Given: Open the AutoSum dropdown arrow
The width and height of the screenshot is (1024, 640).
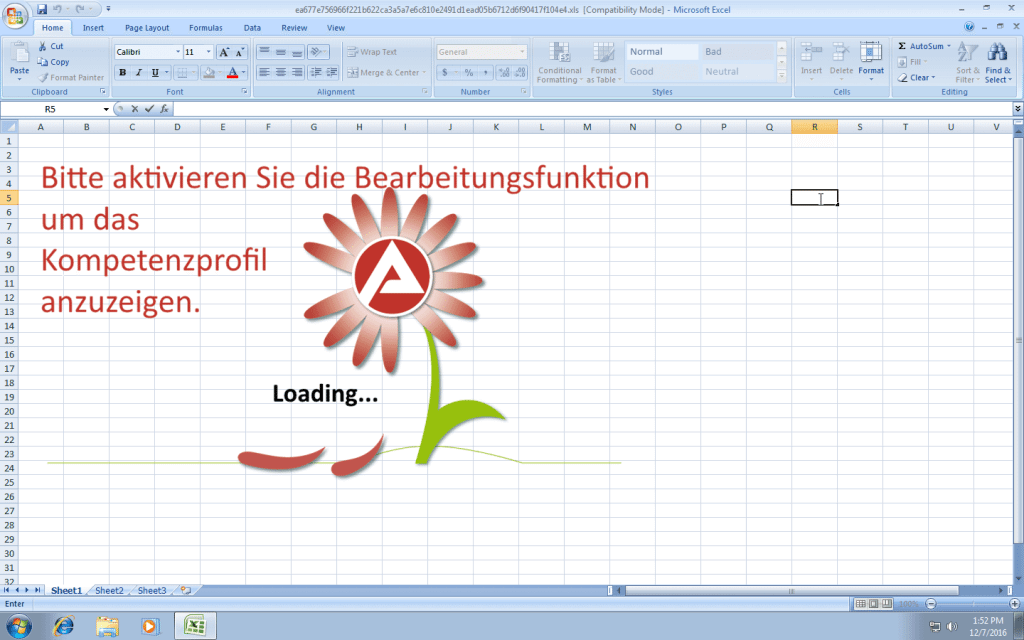Looking at the screenshot, I should (949, 46).
